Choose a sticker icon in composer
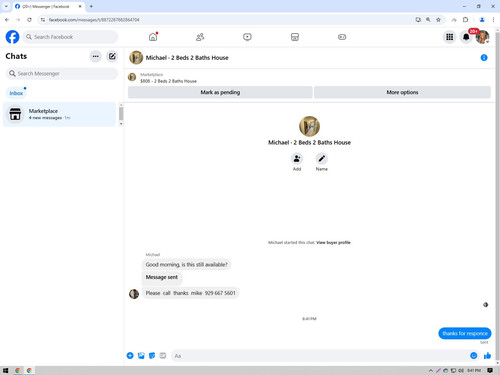 coord(152,356)
